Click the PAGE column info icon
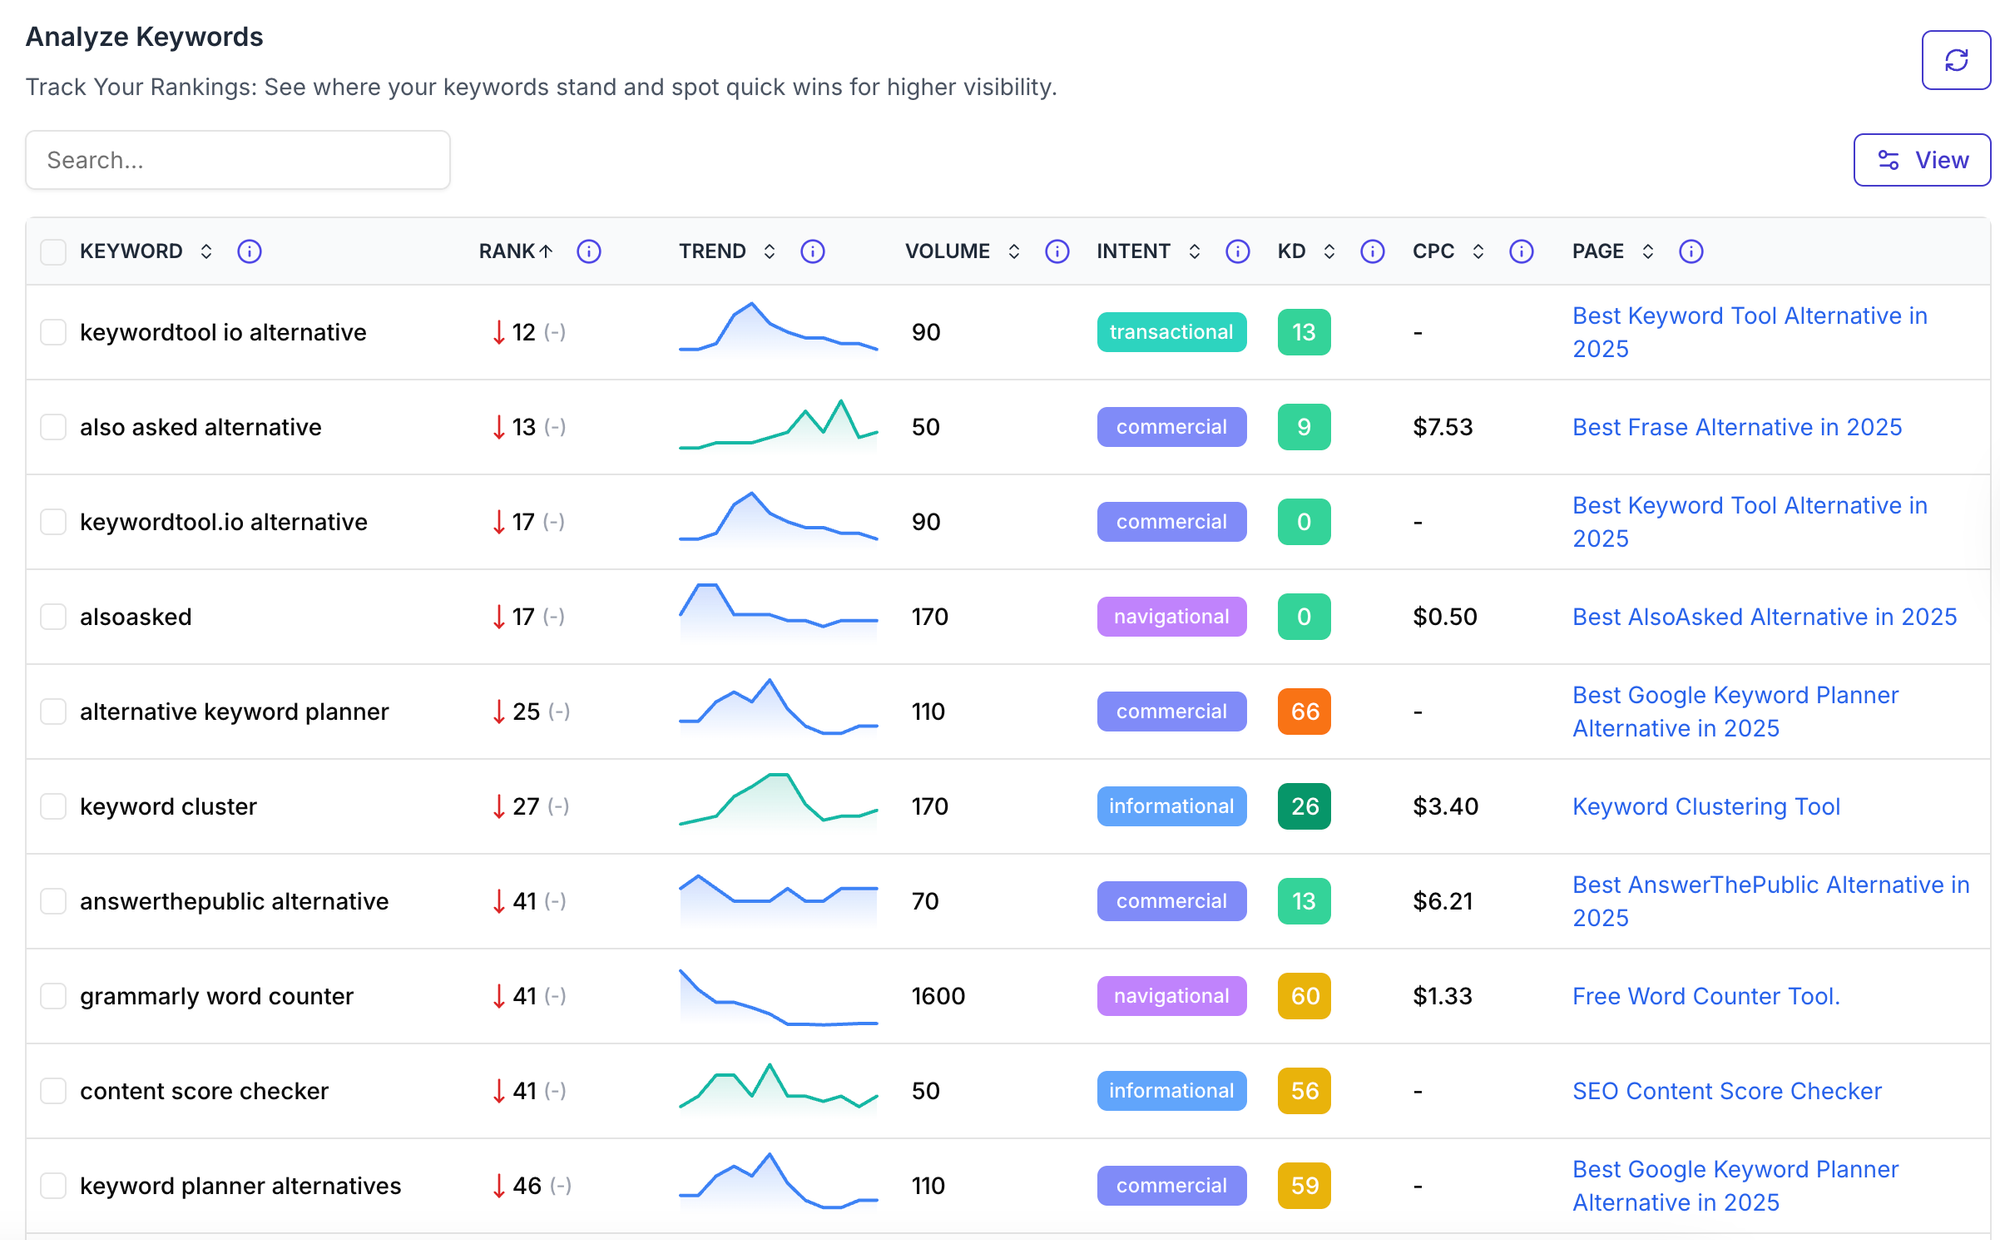 pyautogui.click(x=1690, y=251)
